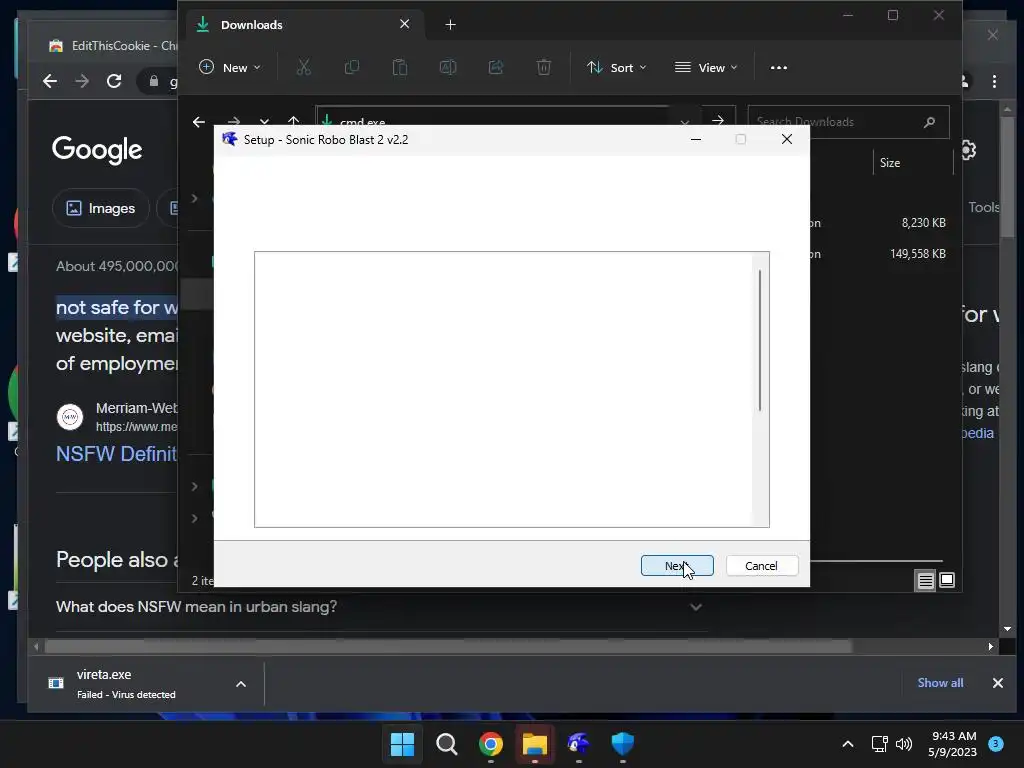Screen dimensions: 1024x768
Task: Open Windows Security shield on taskbar
Action: (622, 744)
